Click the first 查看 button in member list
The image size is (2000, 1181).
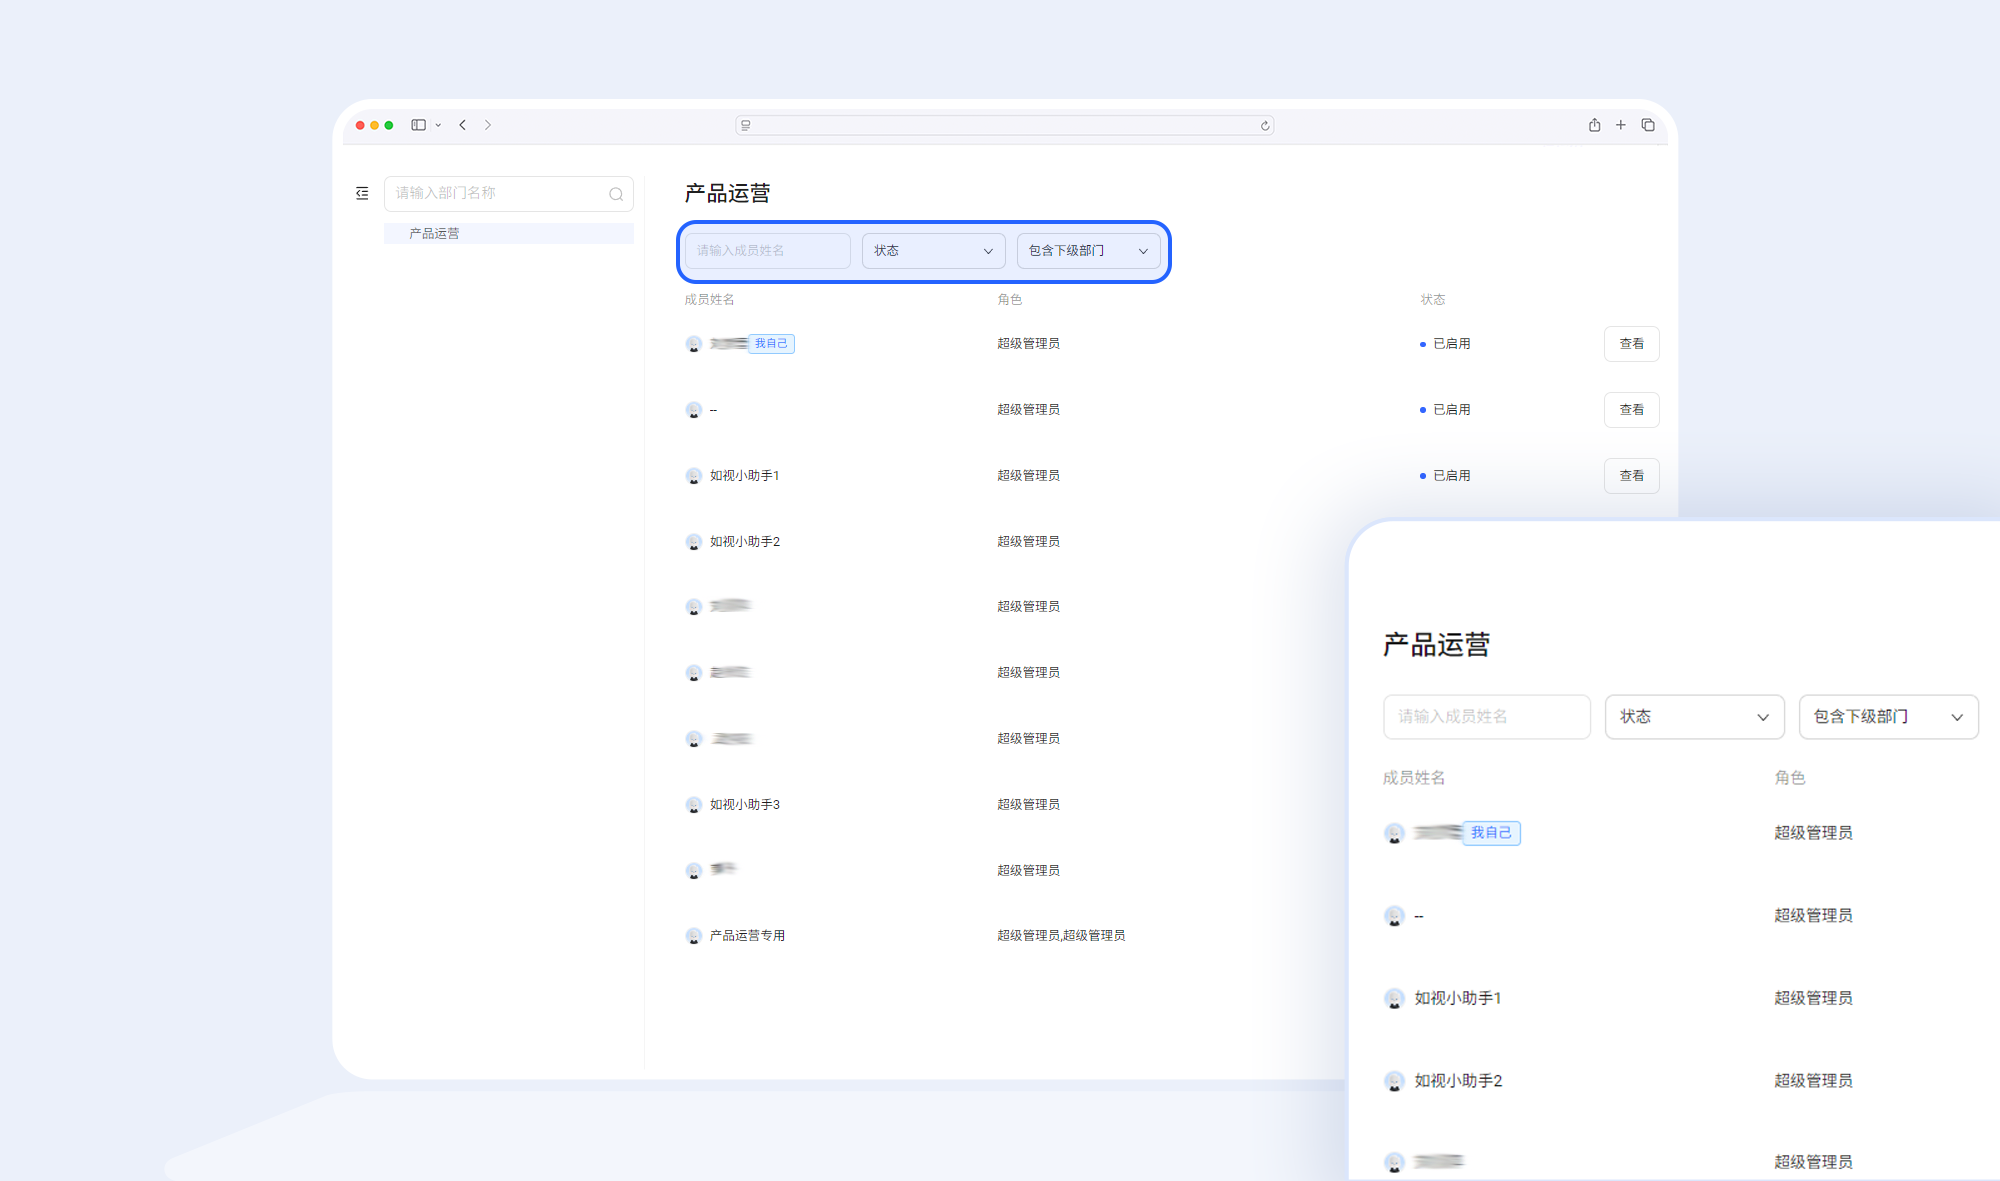point(1631,343)
